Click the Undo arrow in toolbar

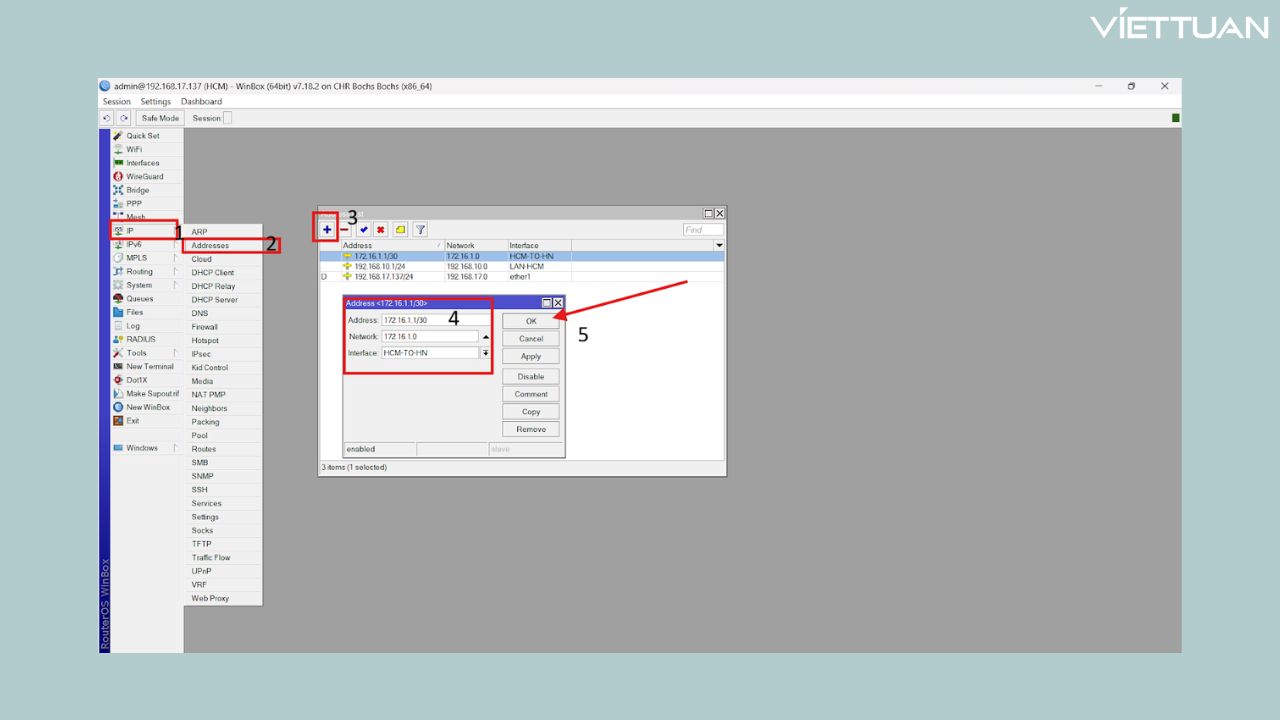pyautogui.click(x=107, y=118)
